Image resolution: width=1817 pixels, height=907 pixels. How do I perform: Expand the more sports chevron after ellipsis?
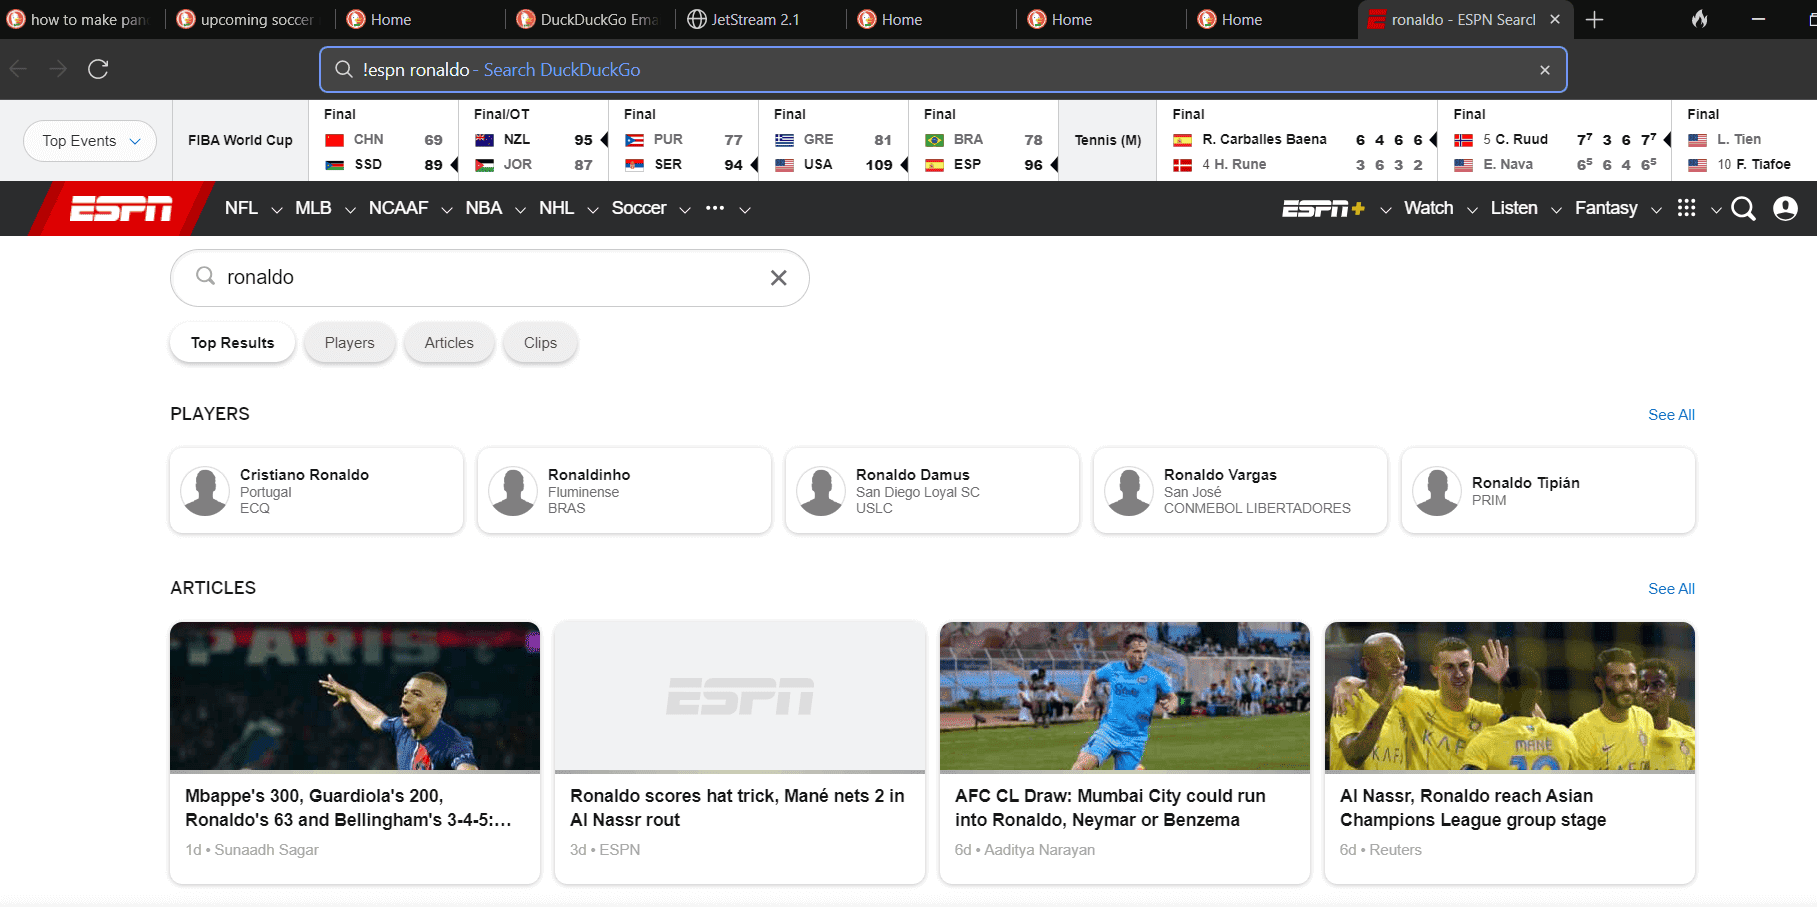coord(745,209)
